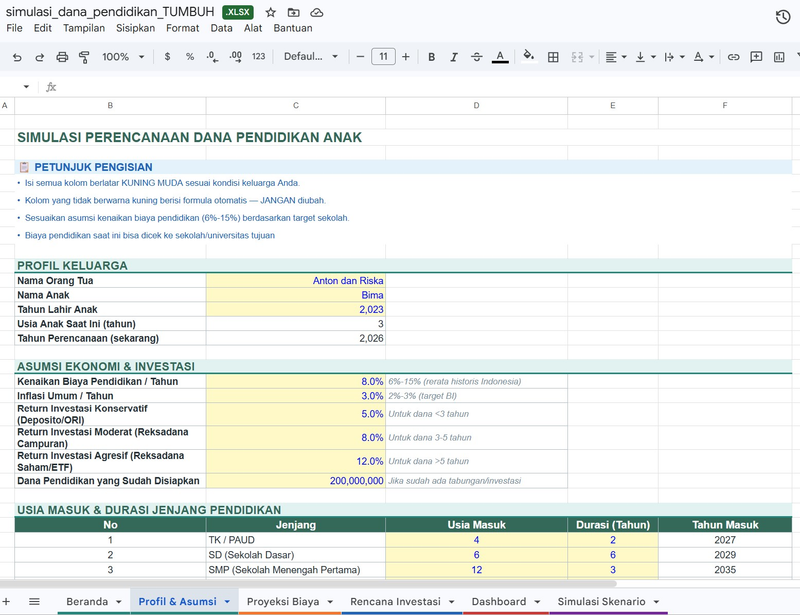
Task: Open the Bantuan menu
Action: [293, 28]
